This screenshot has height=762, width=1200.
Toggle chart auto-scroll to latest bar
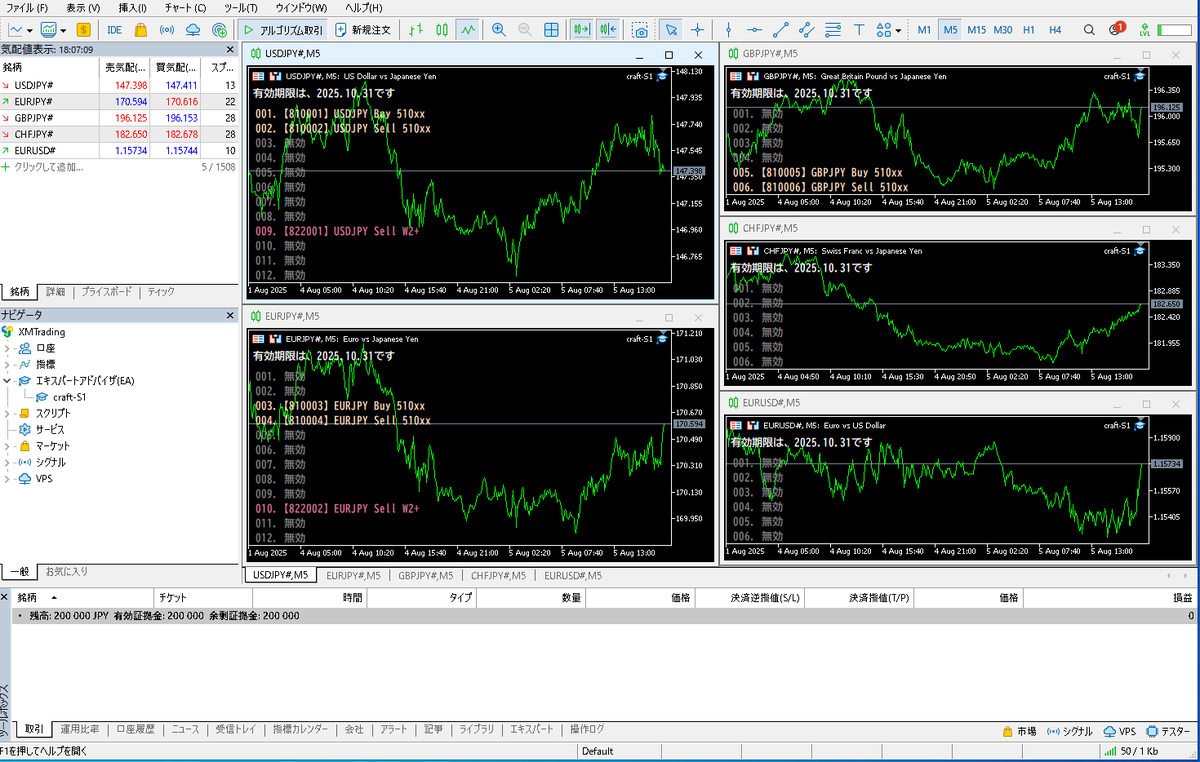(580, 30)
